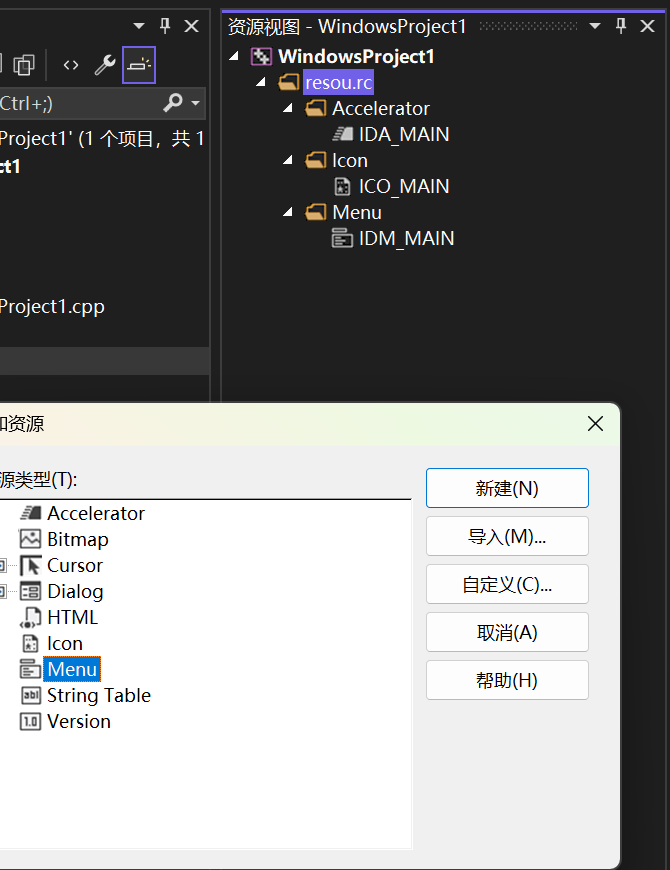This screenshot has width=670, height=870.
Task: Select the ICO_MAIN icon resource
Action: pos(403,186)
